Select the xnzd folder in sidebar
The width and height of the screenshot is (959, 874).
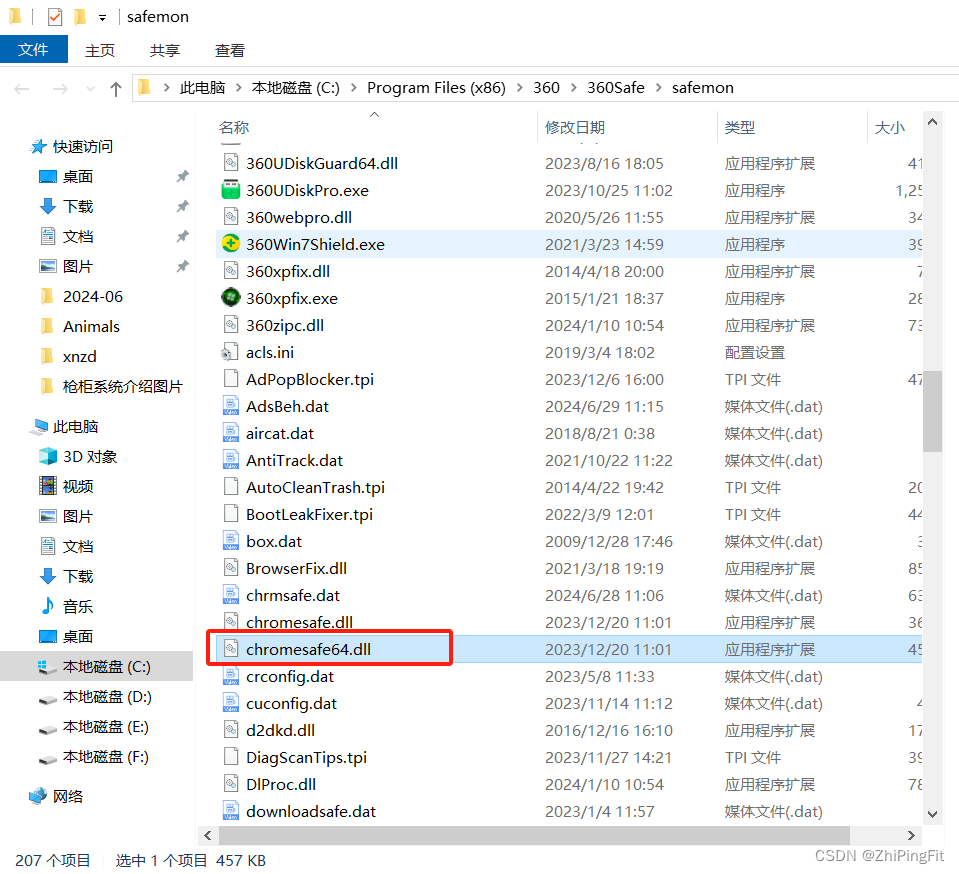coord(80,357)
